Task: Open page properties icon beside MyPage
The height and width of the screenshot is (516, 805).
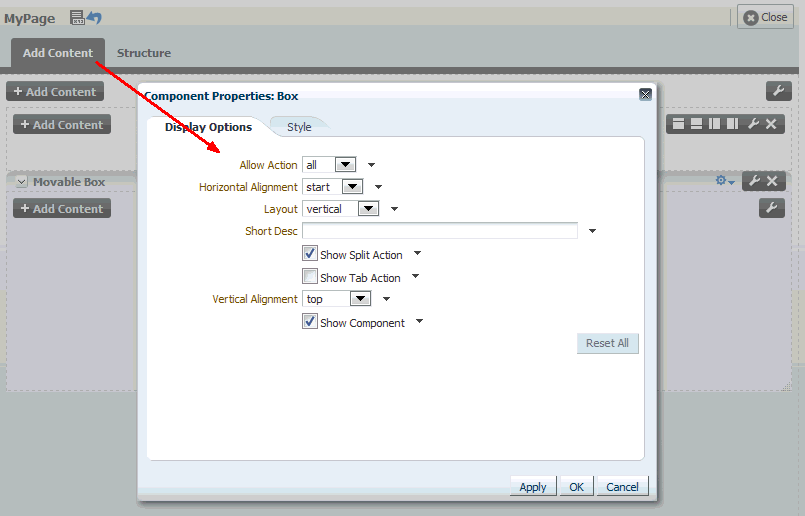Action: (77, 18)
